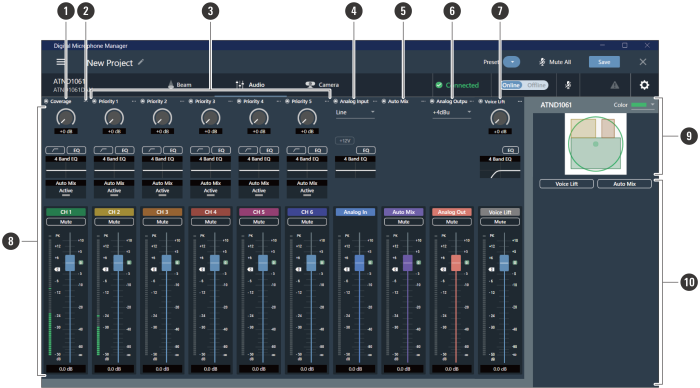Click the pencil icon to rename New Project
This screenshot has width=700, height=388.
pyautogui.click(x=141, y=62)
